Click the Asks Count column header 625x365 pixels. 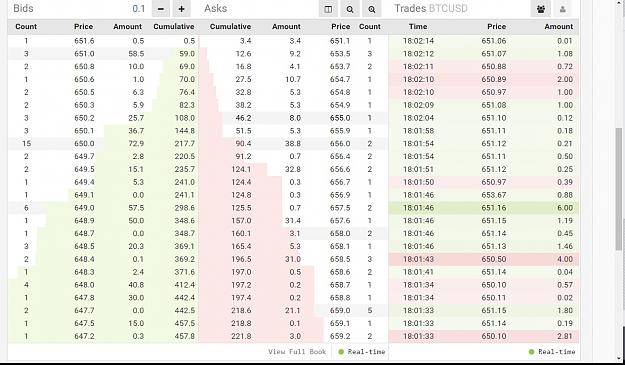tap(369, 27)
